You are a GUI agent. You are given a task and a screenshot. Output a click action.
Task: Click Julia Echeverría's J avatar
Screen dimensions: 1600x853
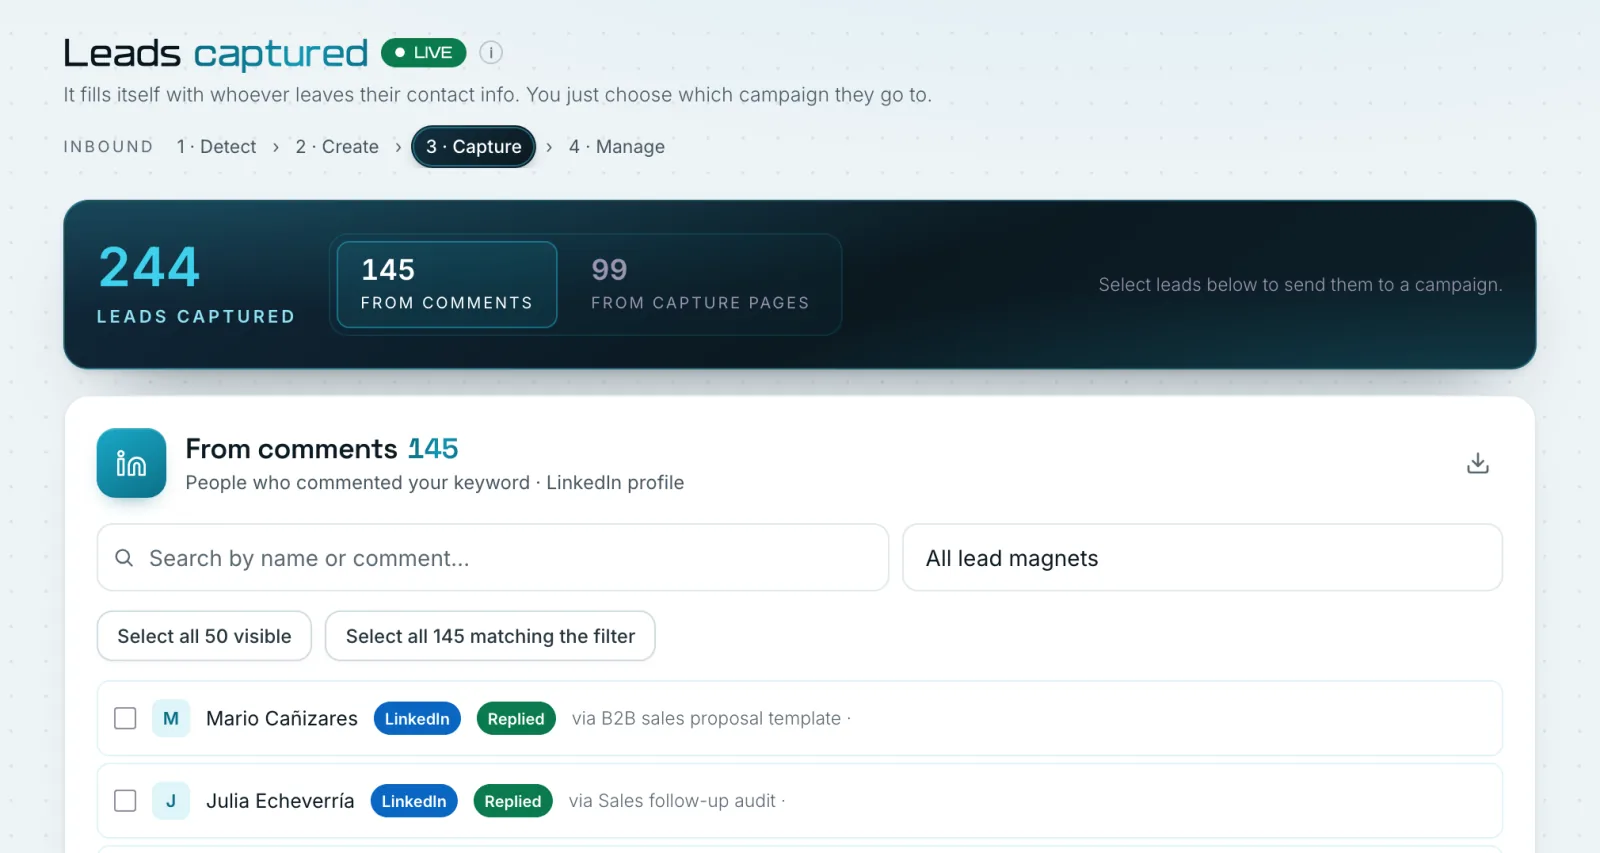(x=171, y=801)
